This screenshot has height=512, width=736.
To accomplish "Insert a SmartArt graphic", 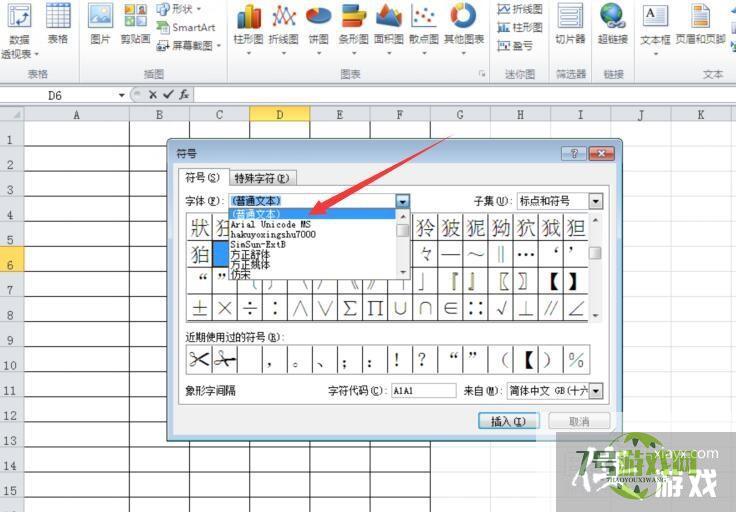I will (186, 27).
